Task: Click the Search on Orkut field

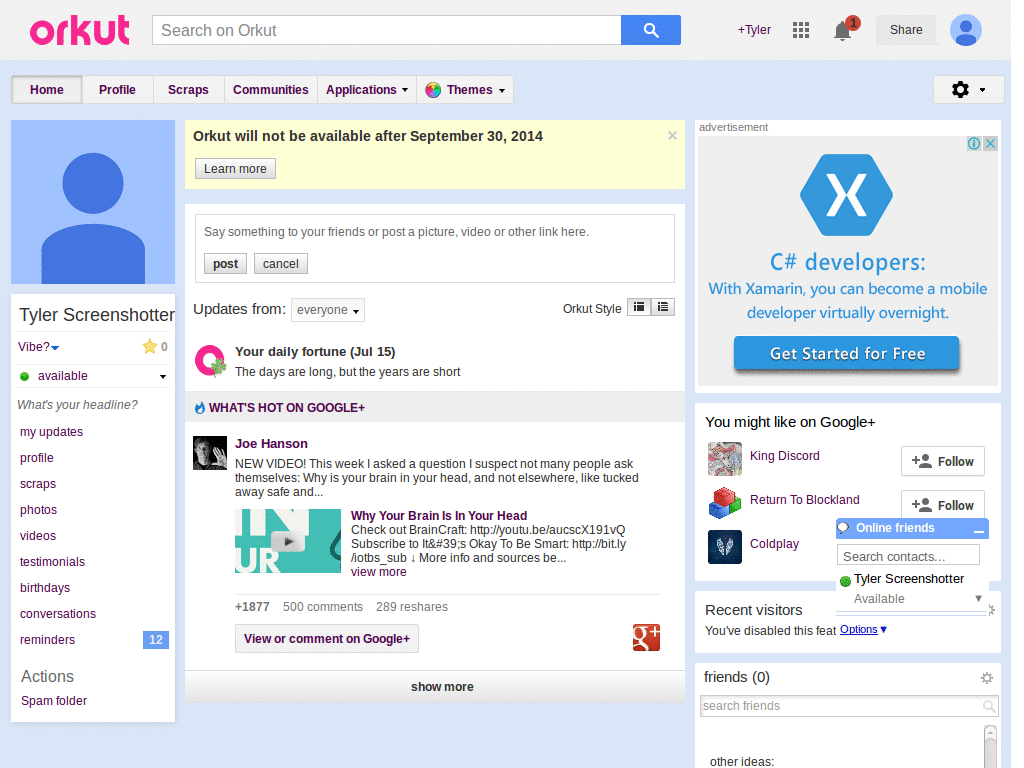Action: tap(387, 30)
